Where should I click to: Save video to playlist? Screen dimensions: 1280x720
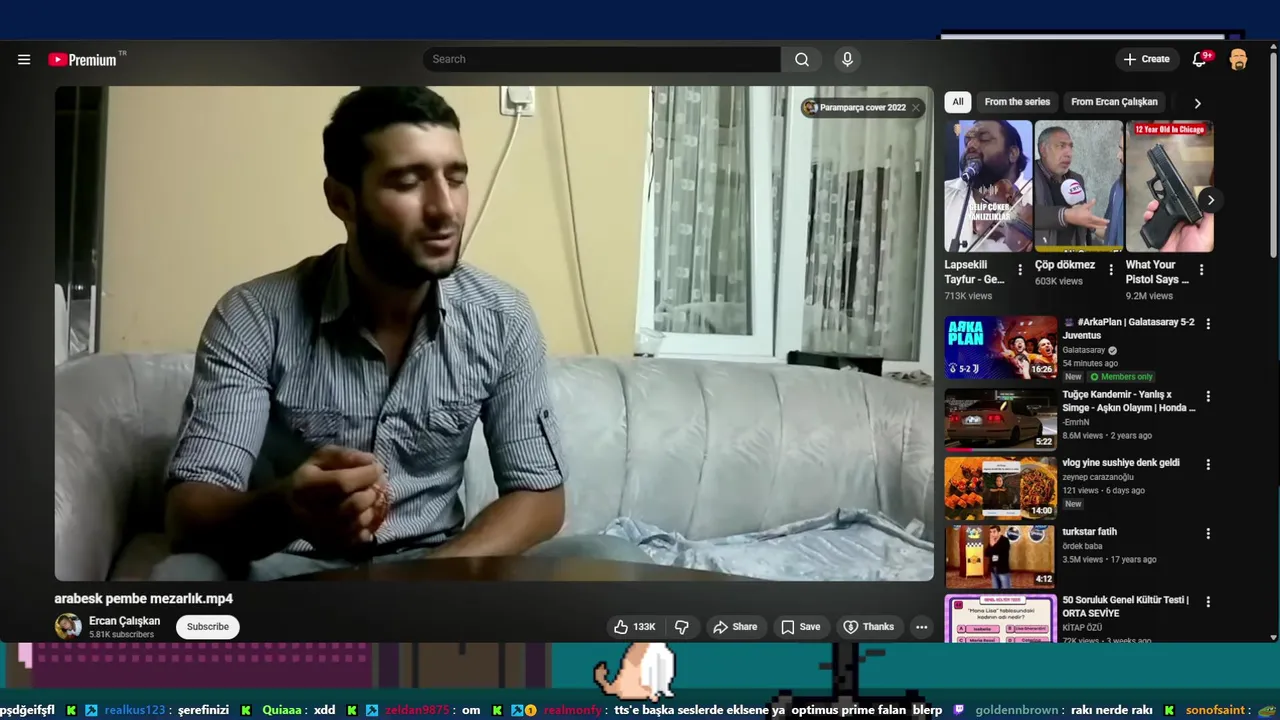point(800,627)
